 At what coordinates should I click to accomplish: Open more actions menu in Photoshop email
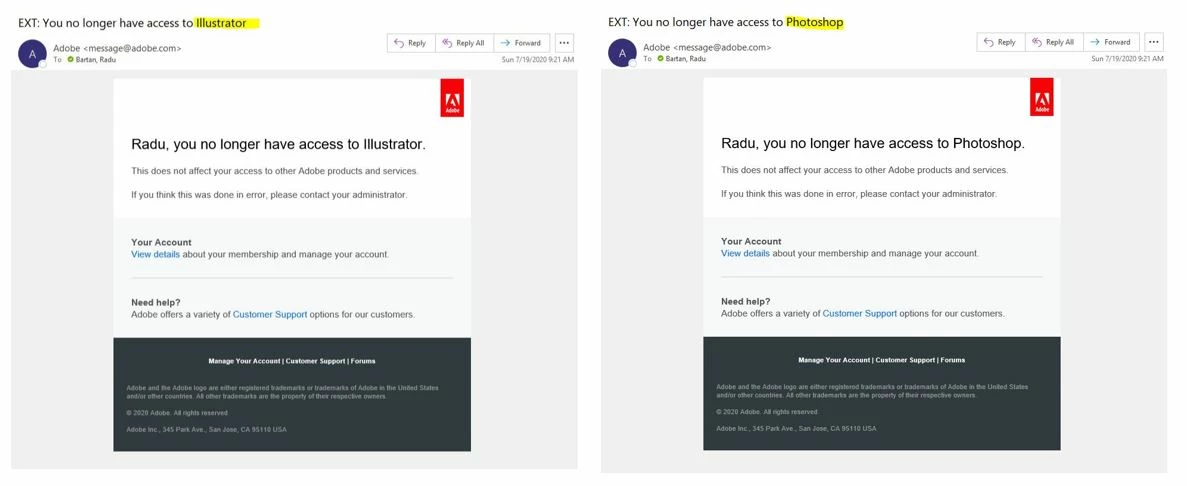tap(1154, 42)
